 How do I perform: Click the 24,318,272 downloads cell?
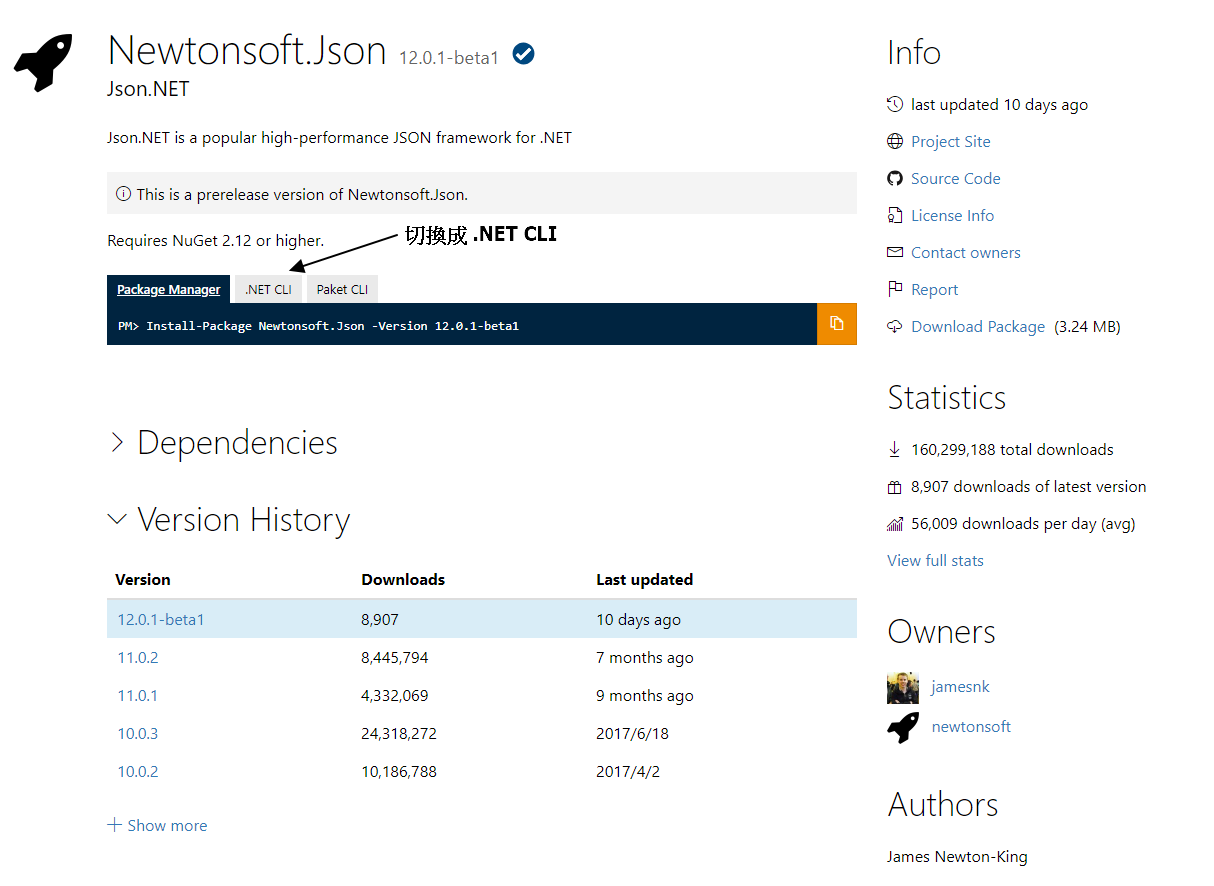tap(399, 733)
